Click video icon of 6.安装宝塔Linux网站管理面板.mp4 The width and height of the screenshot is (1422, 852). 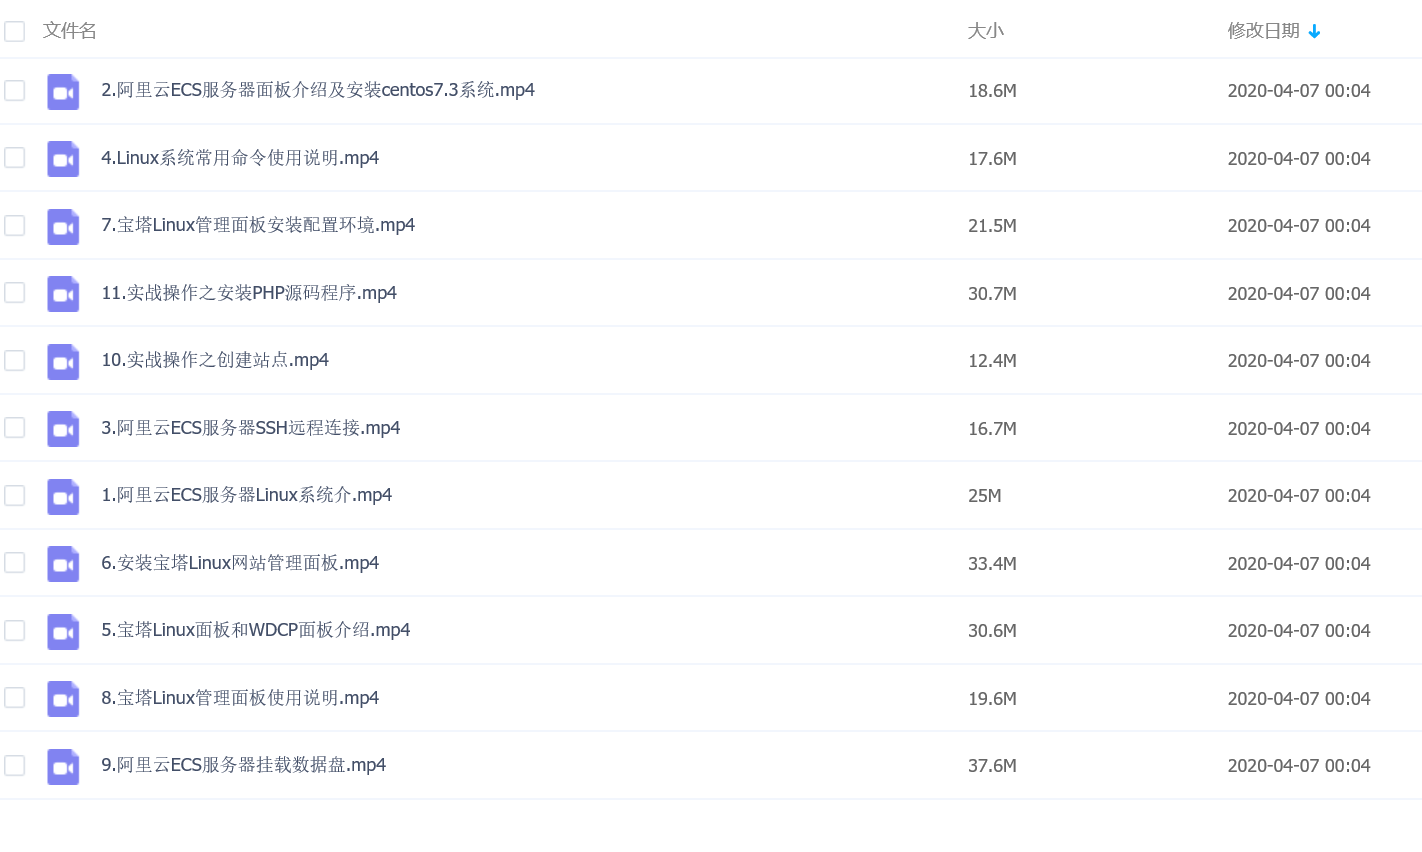pyautogui.click(x=63, y=564)
